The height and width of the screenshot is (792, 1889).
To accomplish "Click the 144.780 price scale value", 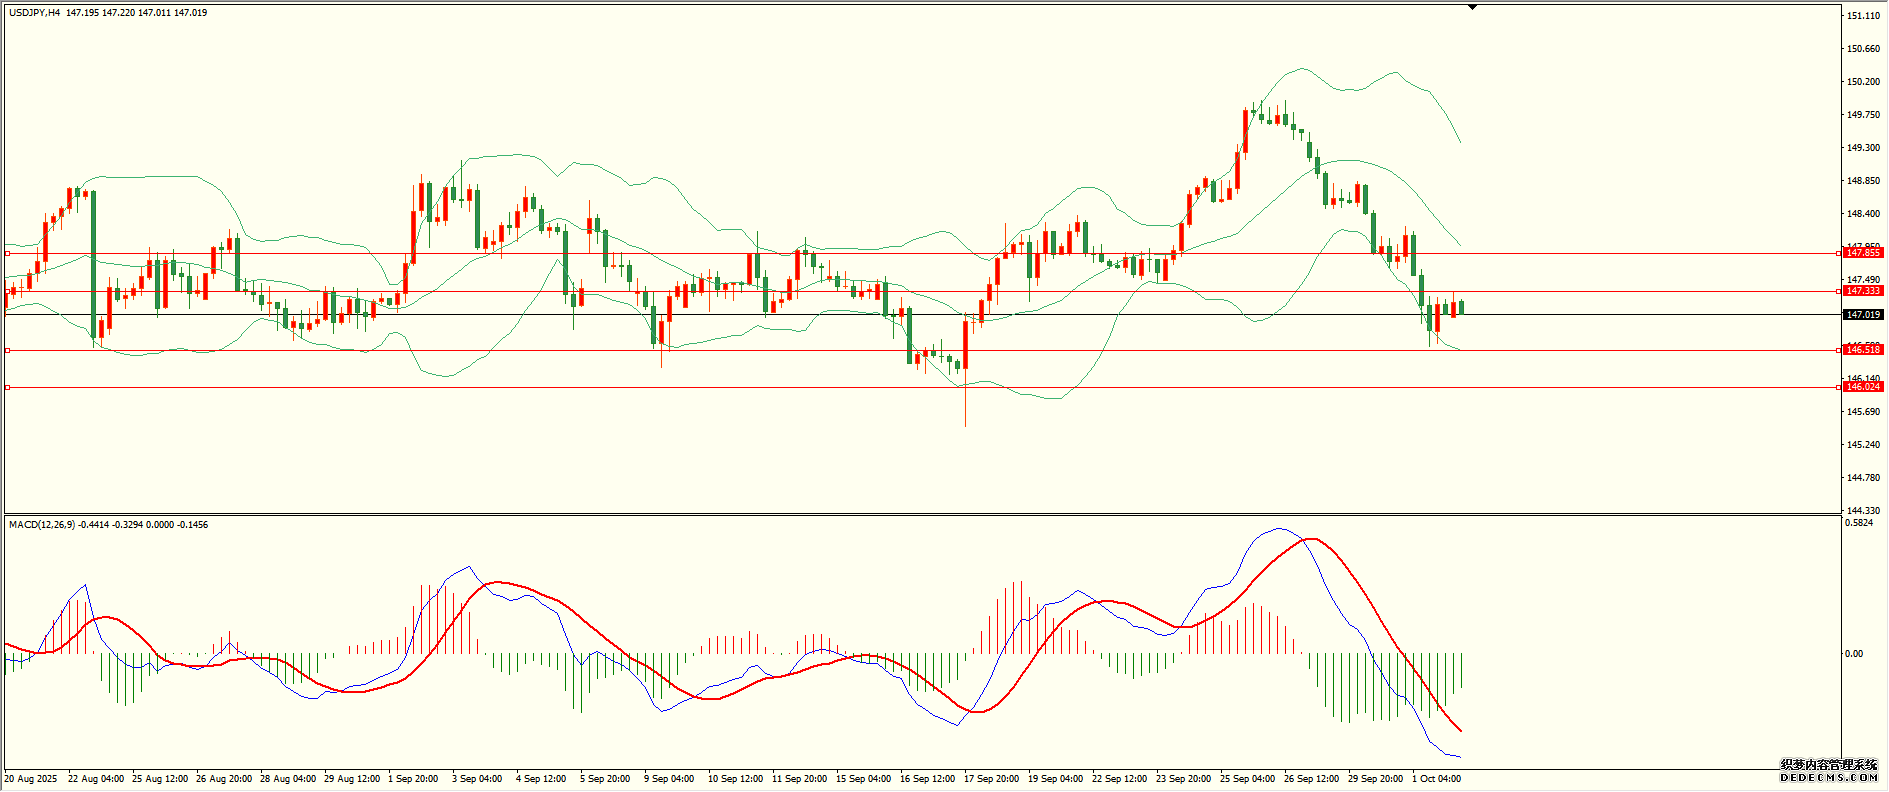I will (x=1861, y=478).
